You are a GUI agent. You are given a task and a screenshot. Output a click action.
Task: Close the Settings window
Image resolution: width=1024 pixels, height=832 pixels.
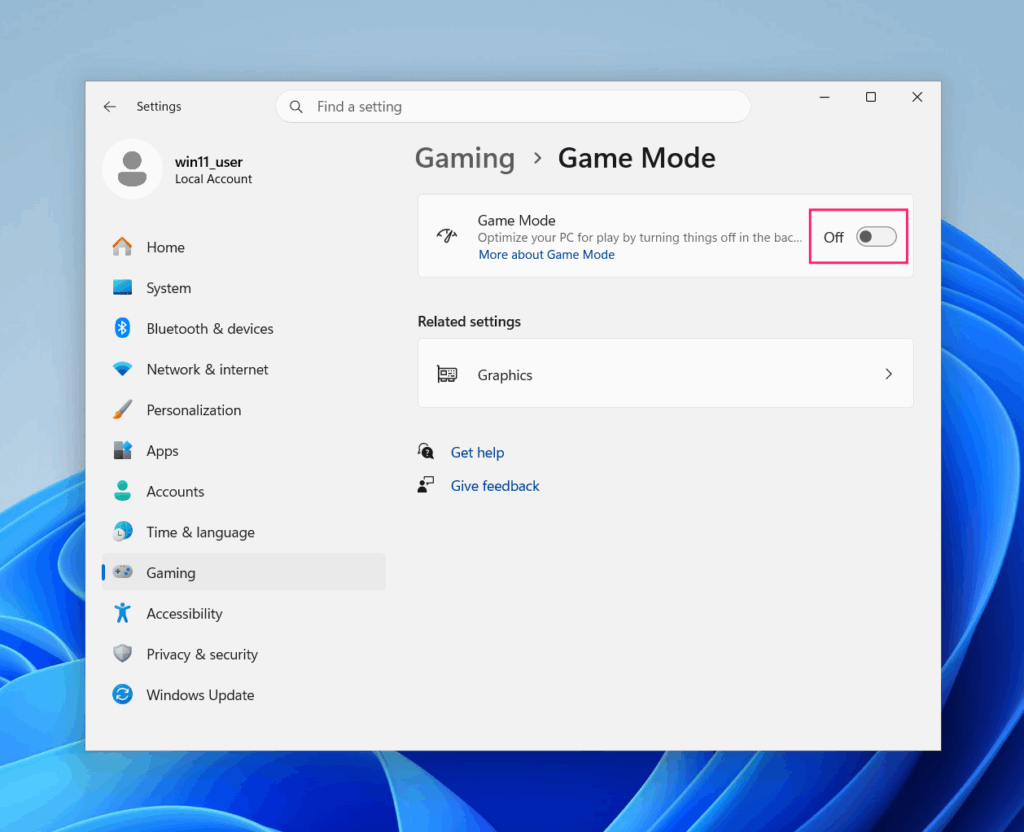point(917,97)
